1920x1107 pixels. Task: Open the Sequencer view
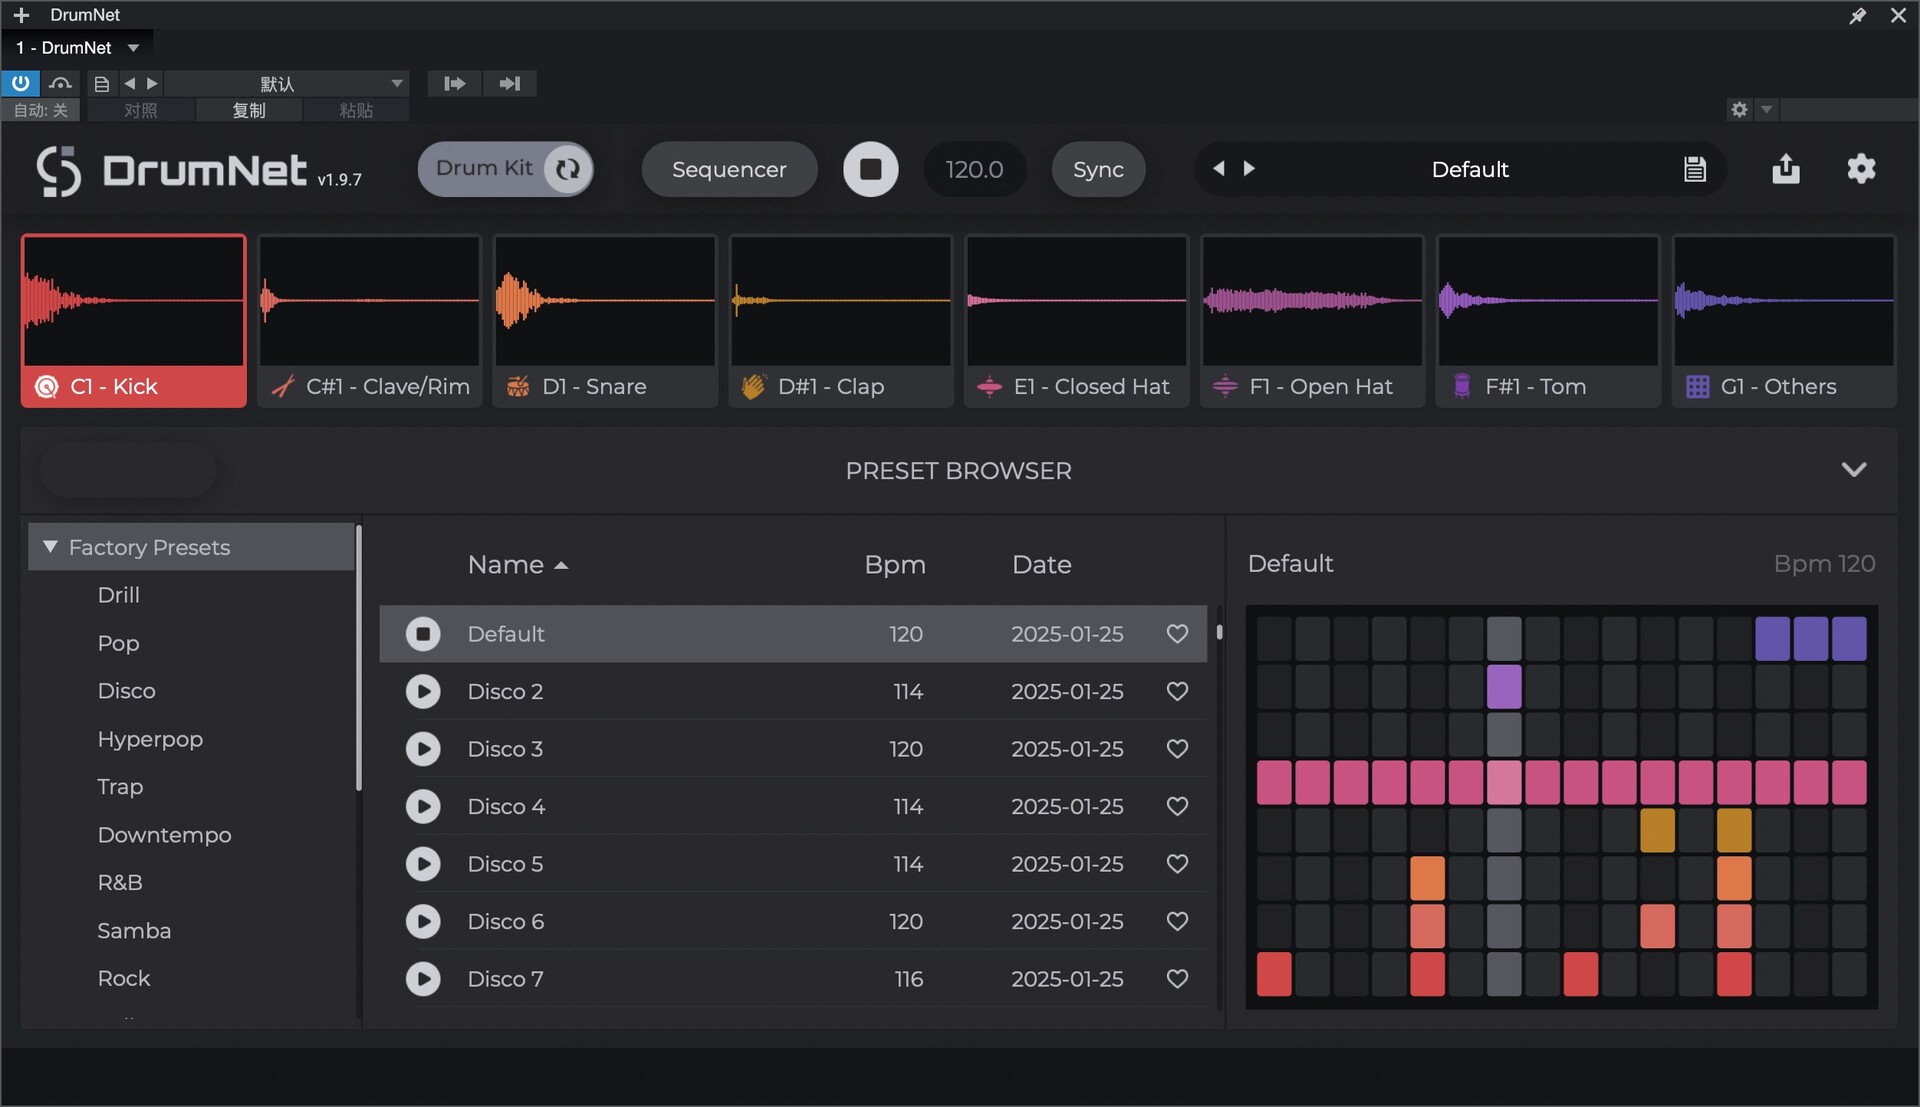pyautogui.click(x=729, y=169)
